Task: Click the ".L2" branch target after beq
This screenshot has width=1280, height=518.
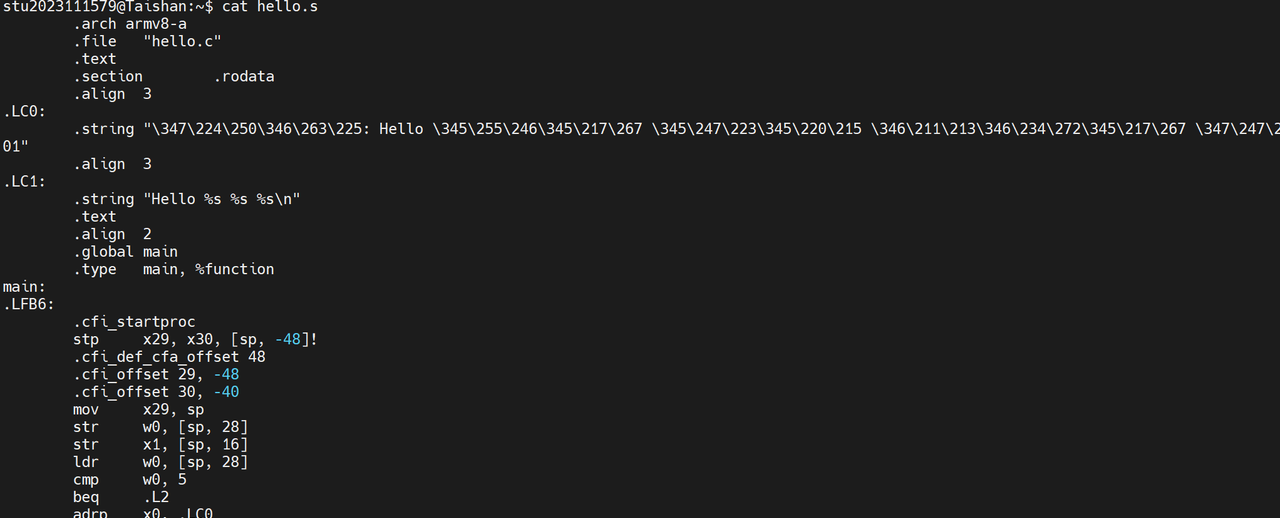Action: (x=156, y=497)
